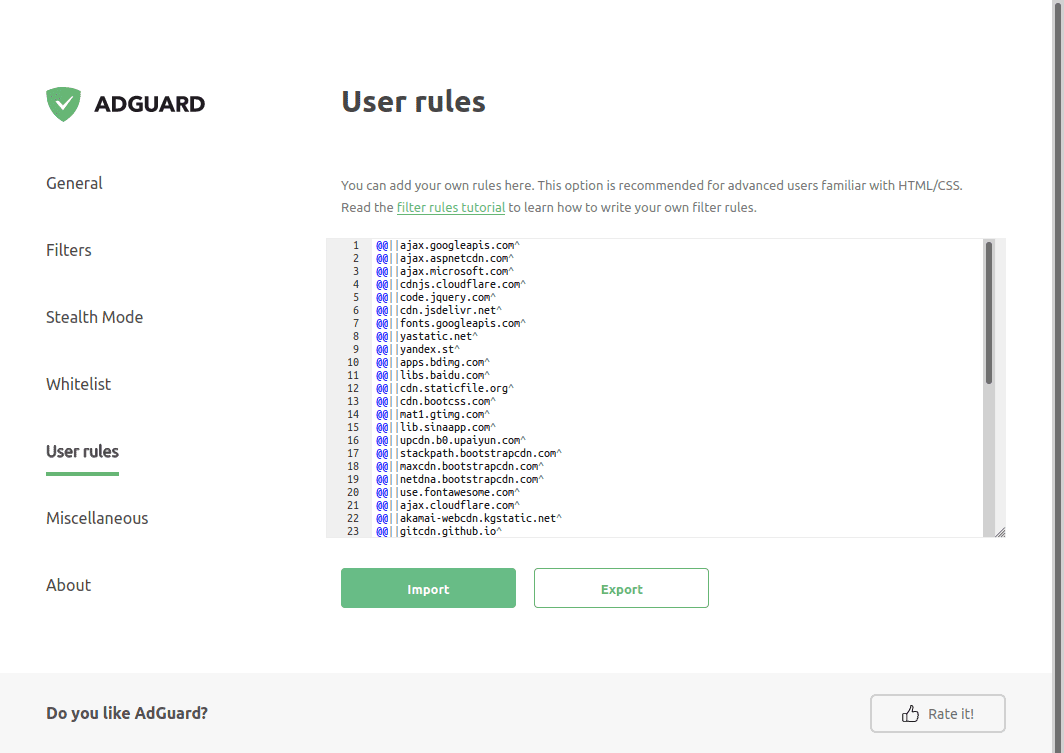Image resolution: width=1064 pixels, height=753 pixels.
Task: Open the General settings section
Action: [x=74, y=183]
